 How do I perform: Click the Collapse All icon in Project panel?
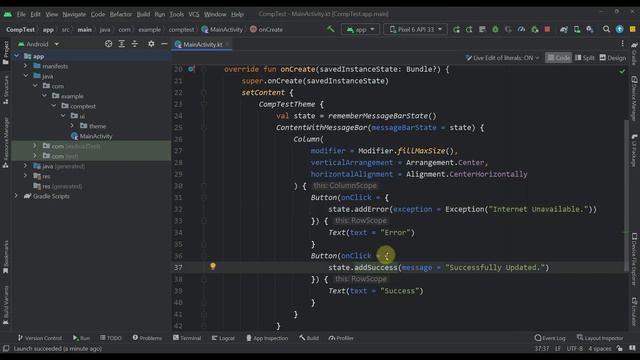[x=135, y=44]
